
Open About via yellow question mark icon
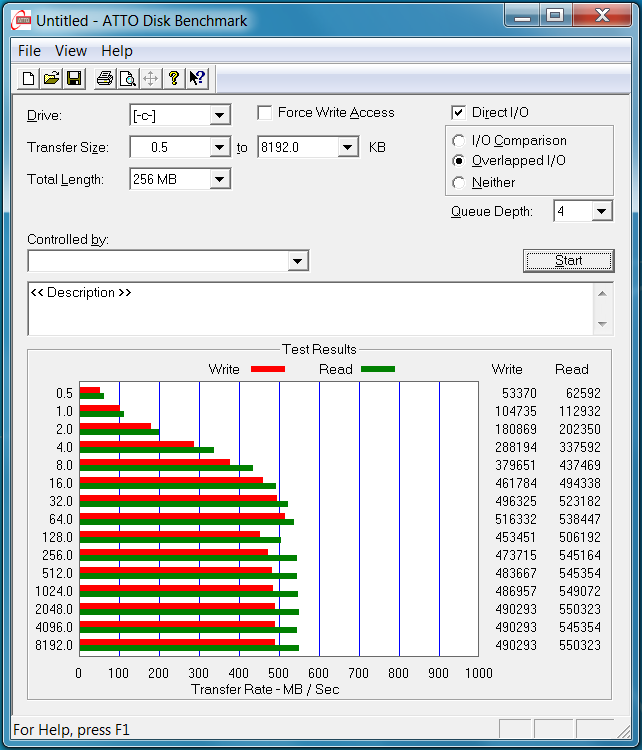pyautogui.click(x=174, y=78)
